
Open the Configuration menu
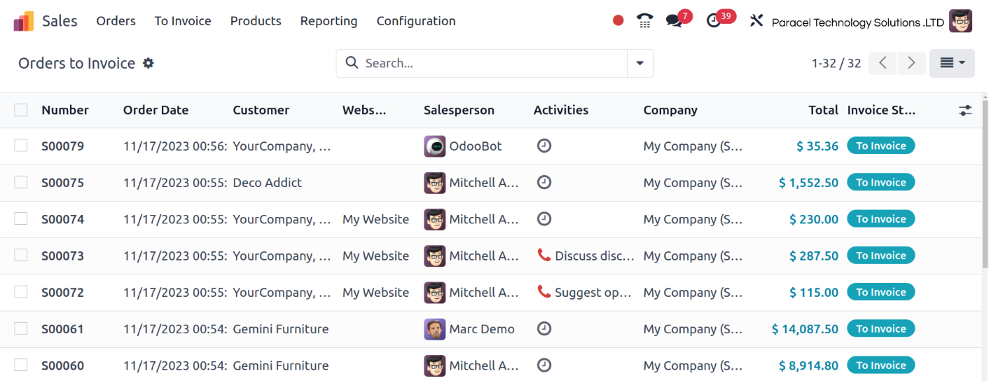point(416,21)
